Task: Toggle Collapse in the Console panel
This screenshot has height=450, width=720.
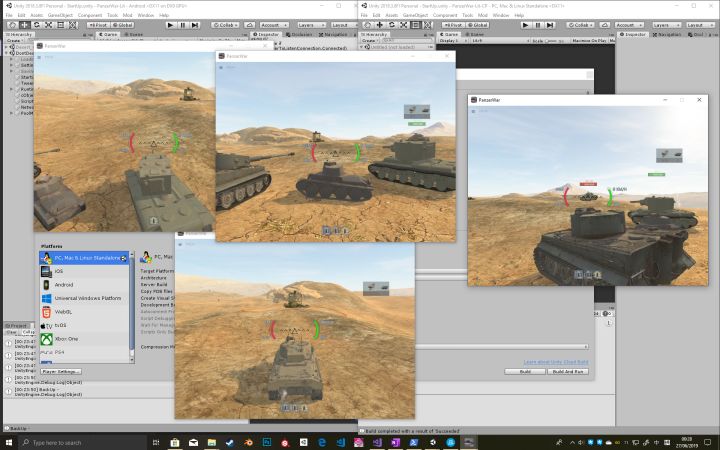Action: [28, 332]
